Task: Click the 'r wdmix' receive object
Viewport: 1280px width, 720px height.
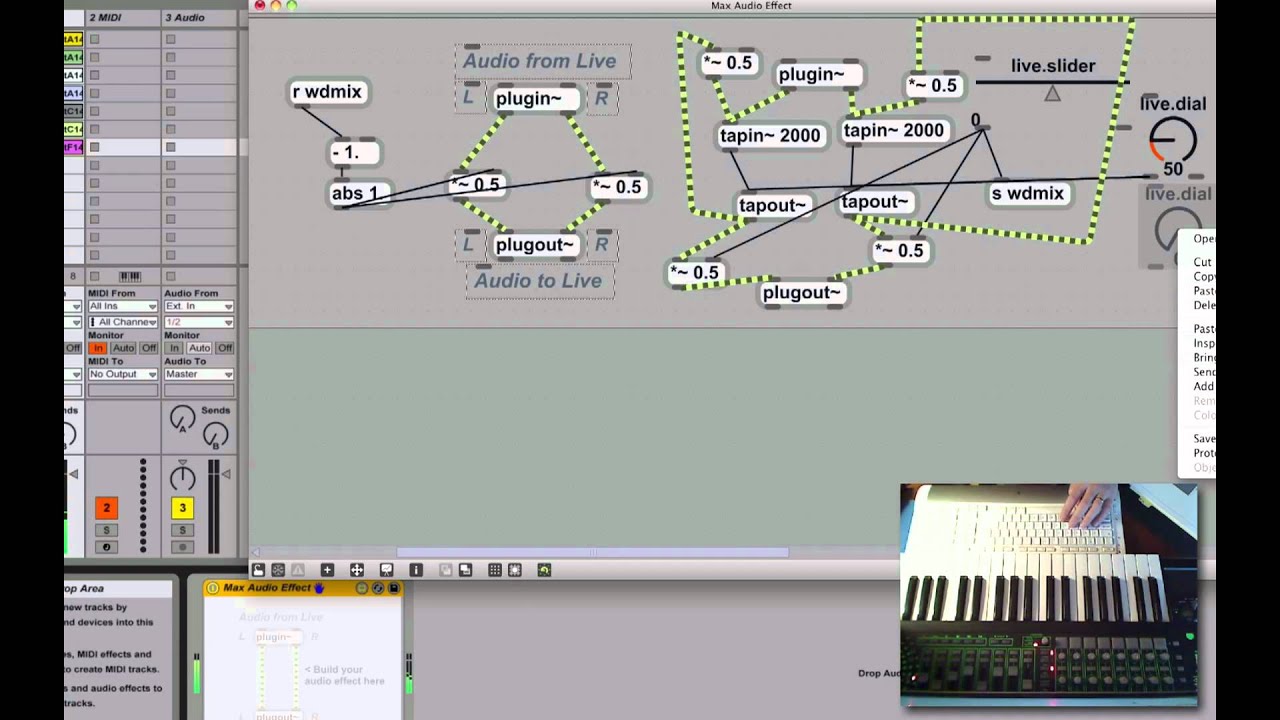Action: point(327,92)
